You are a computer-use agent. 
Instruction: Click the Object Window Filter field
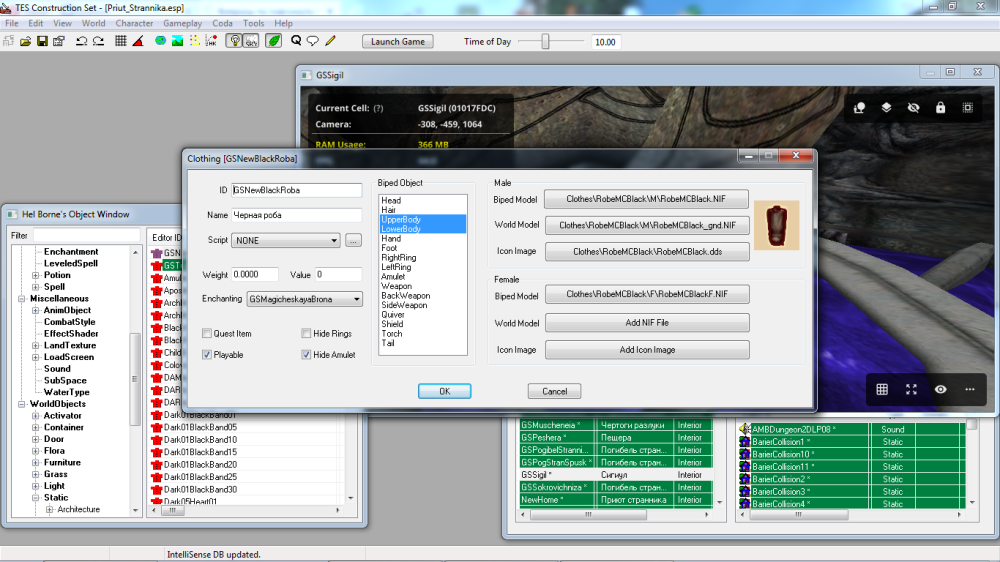tap(86, 235)
